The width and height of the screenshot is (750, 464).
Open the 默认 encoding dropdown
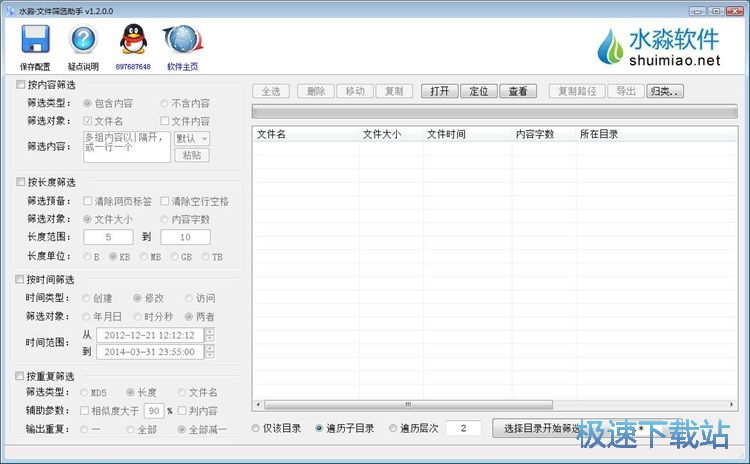[192, 138]
